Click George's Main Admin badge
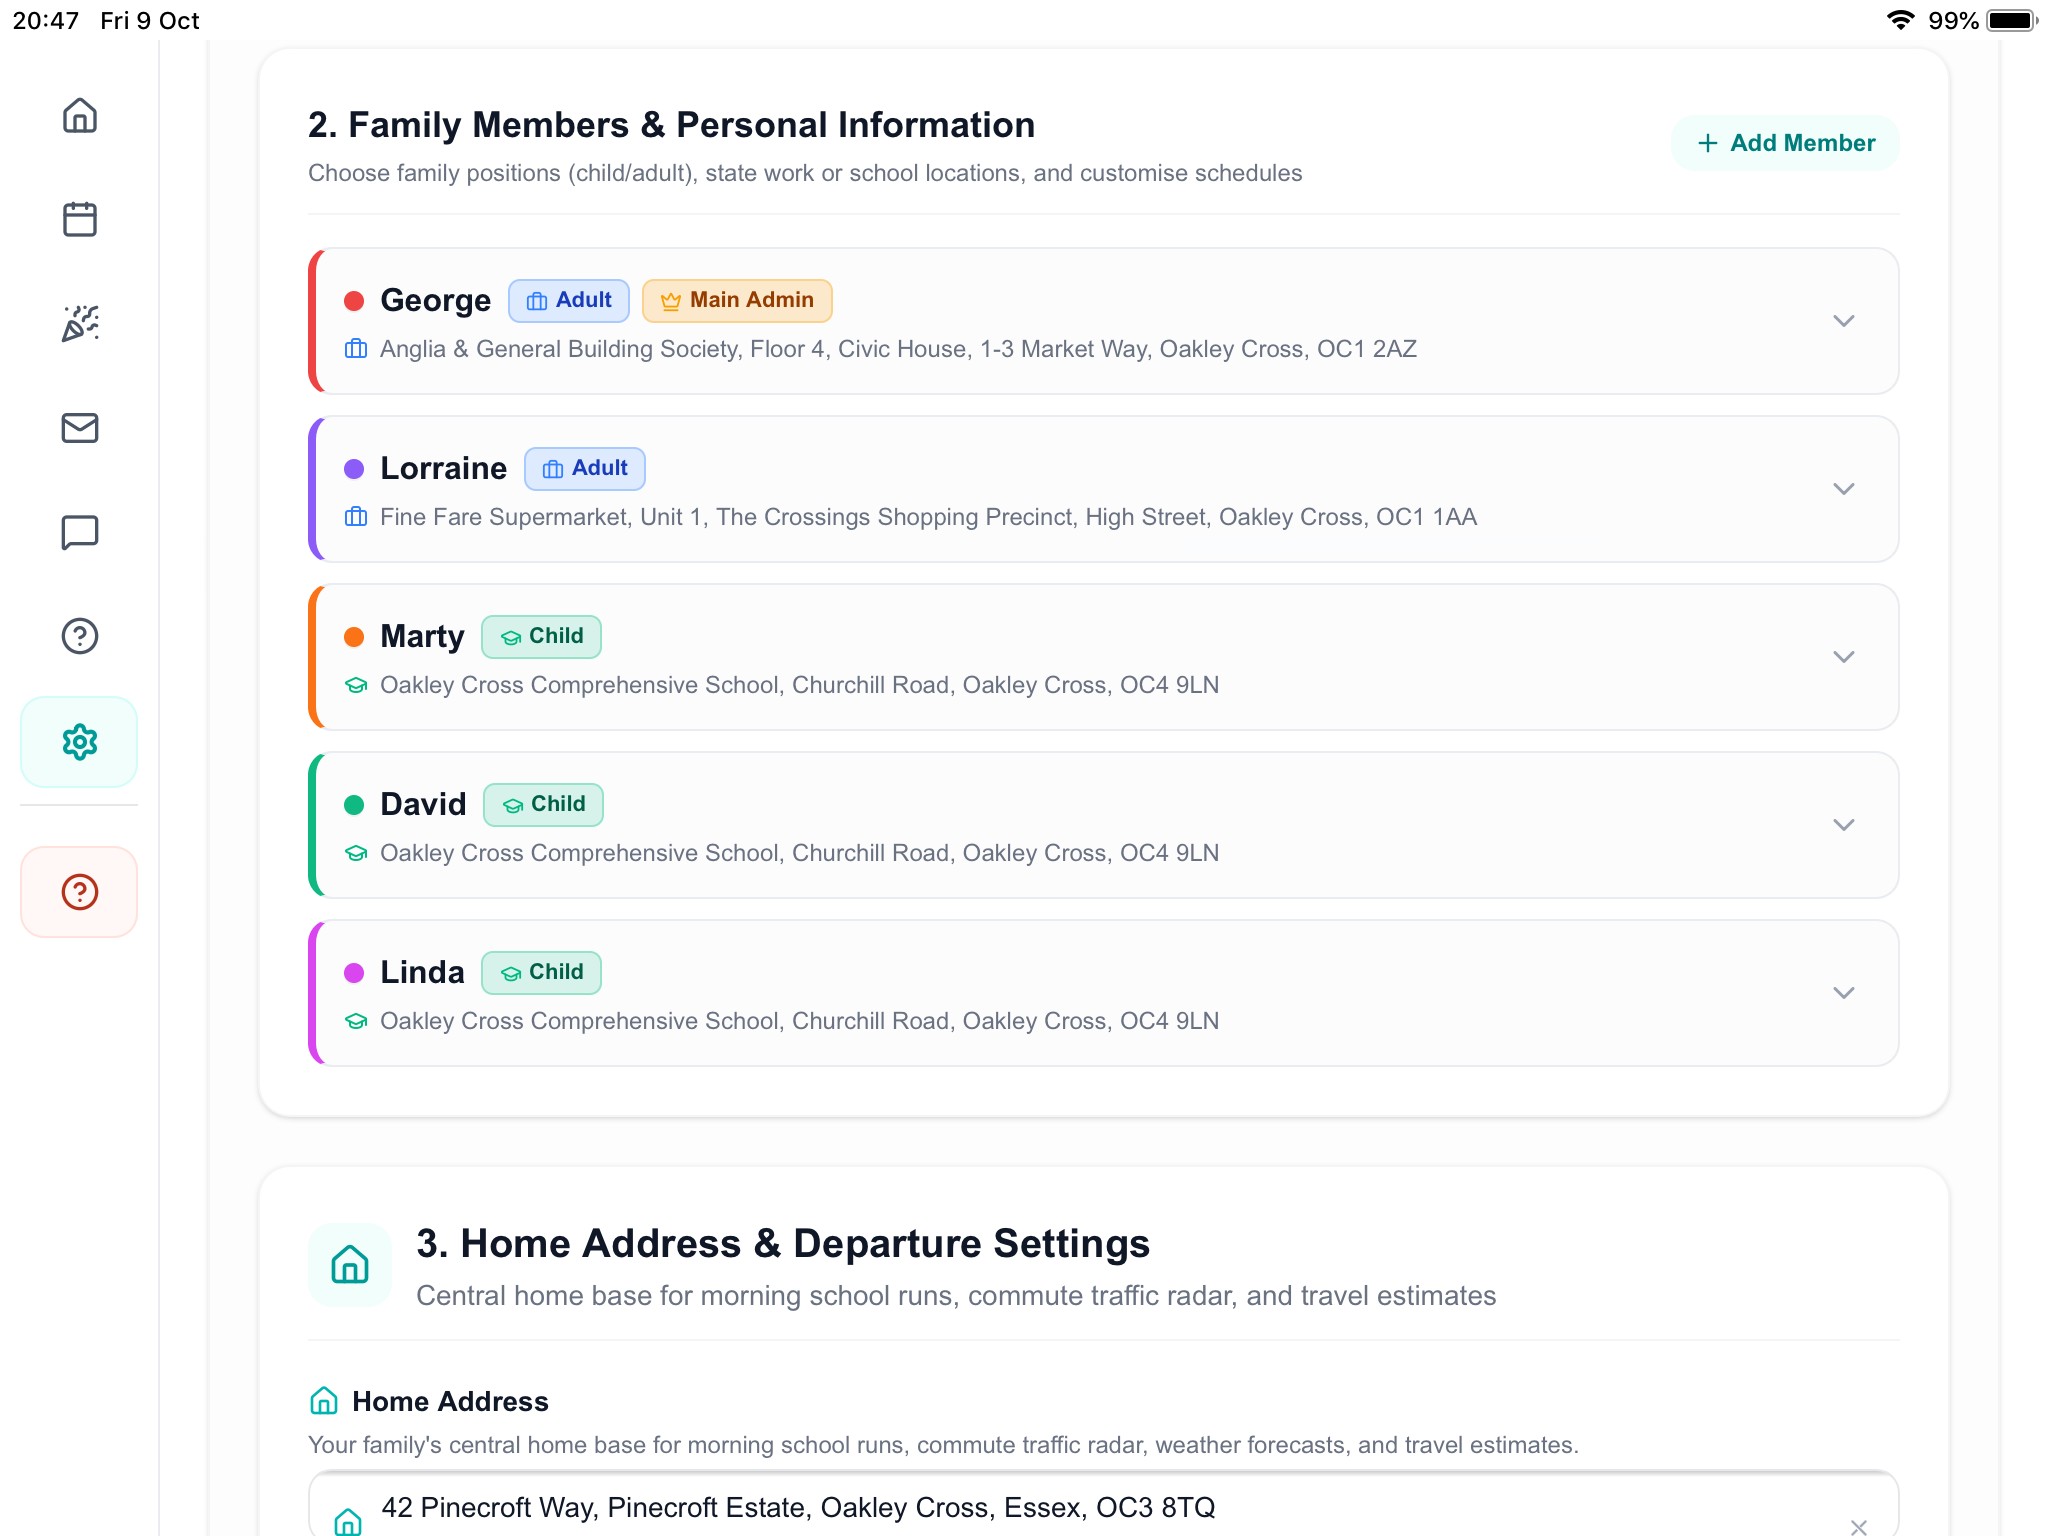The height and width of the screenshot is (1536, 2048). (x=737, y=301)
